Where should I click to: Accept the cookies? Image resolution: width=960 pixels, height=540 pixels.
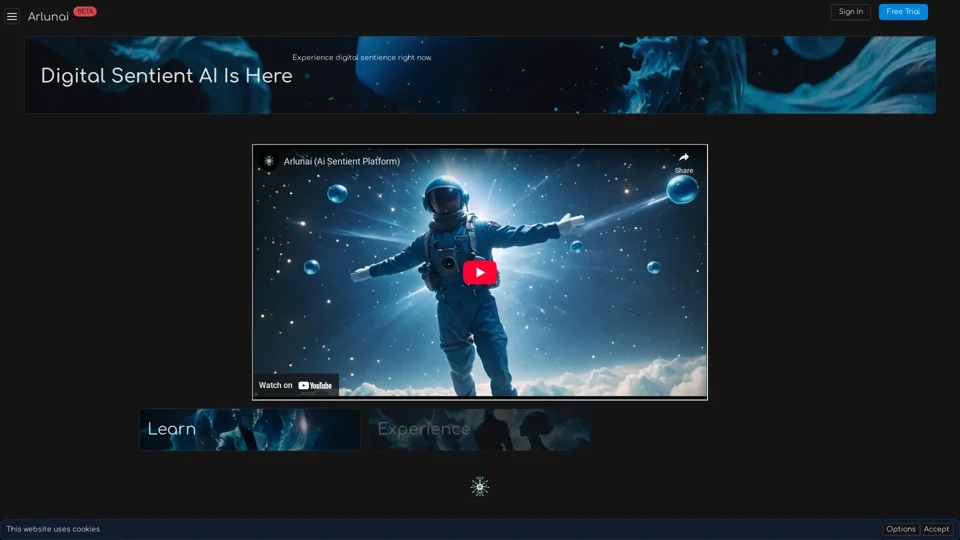(936, 529)
